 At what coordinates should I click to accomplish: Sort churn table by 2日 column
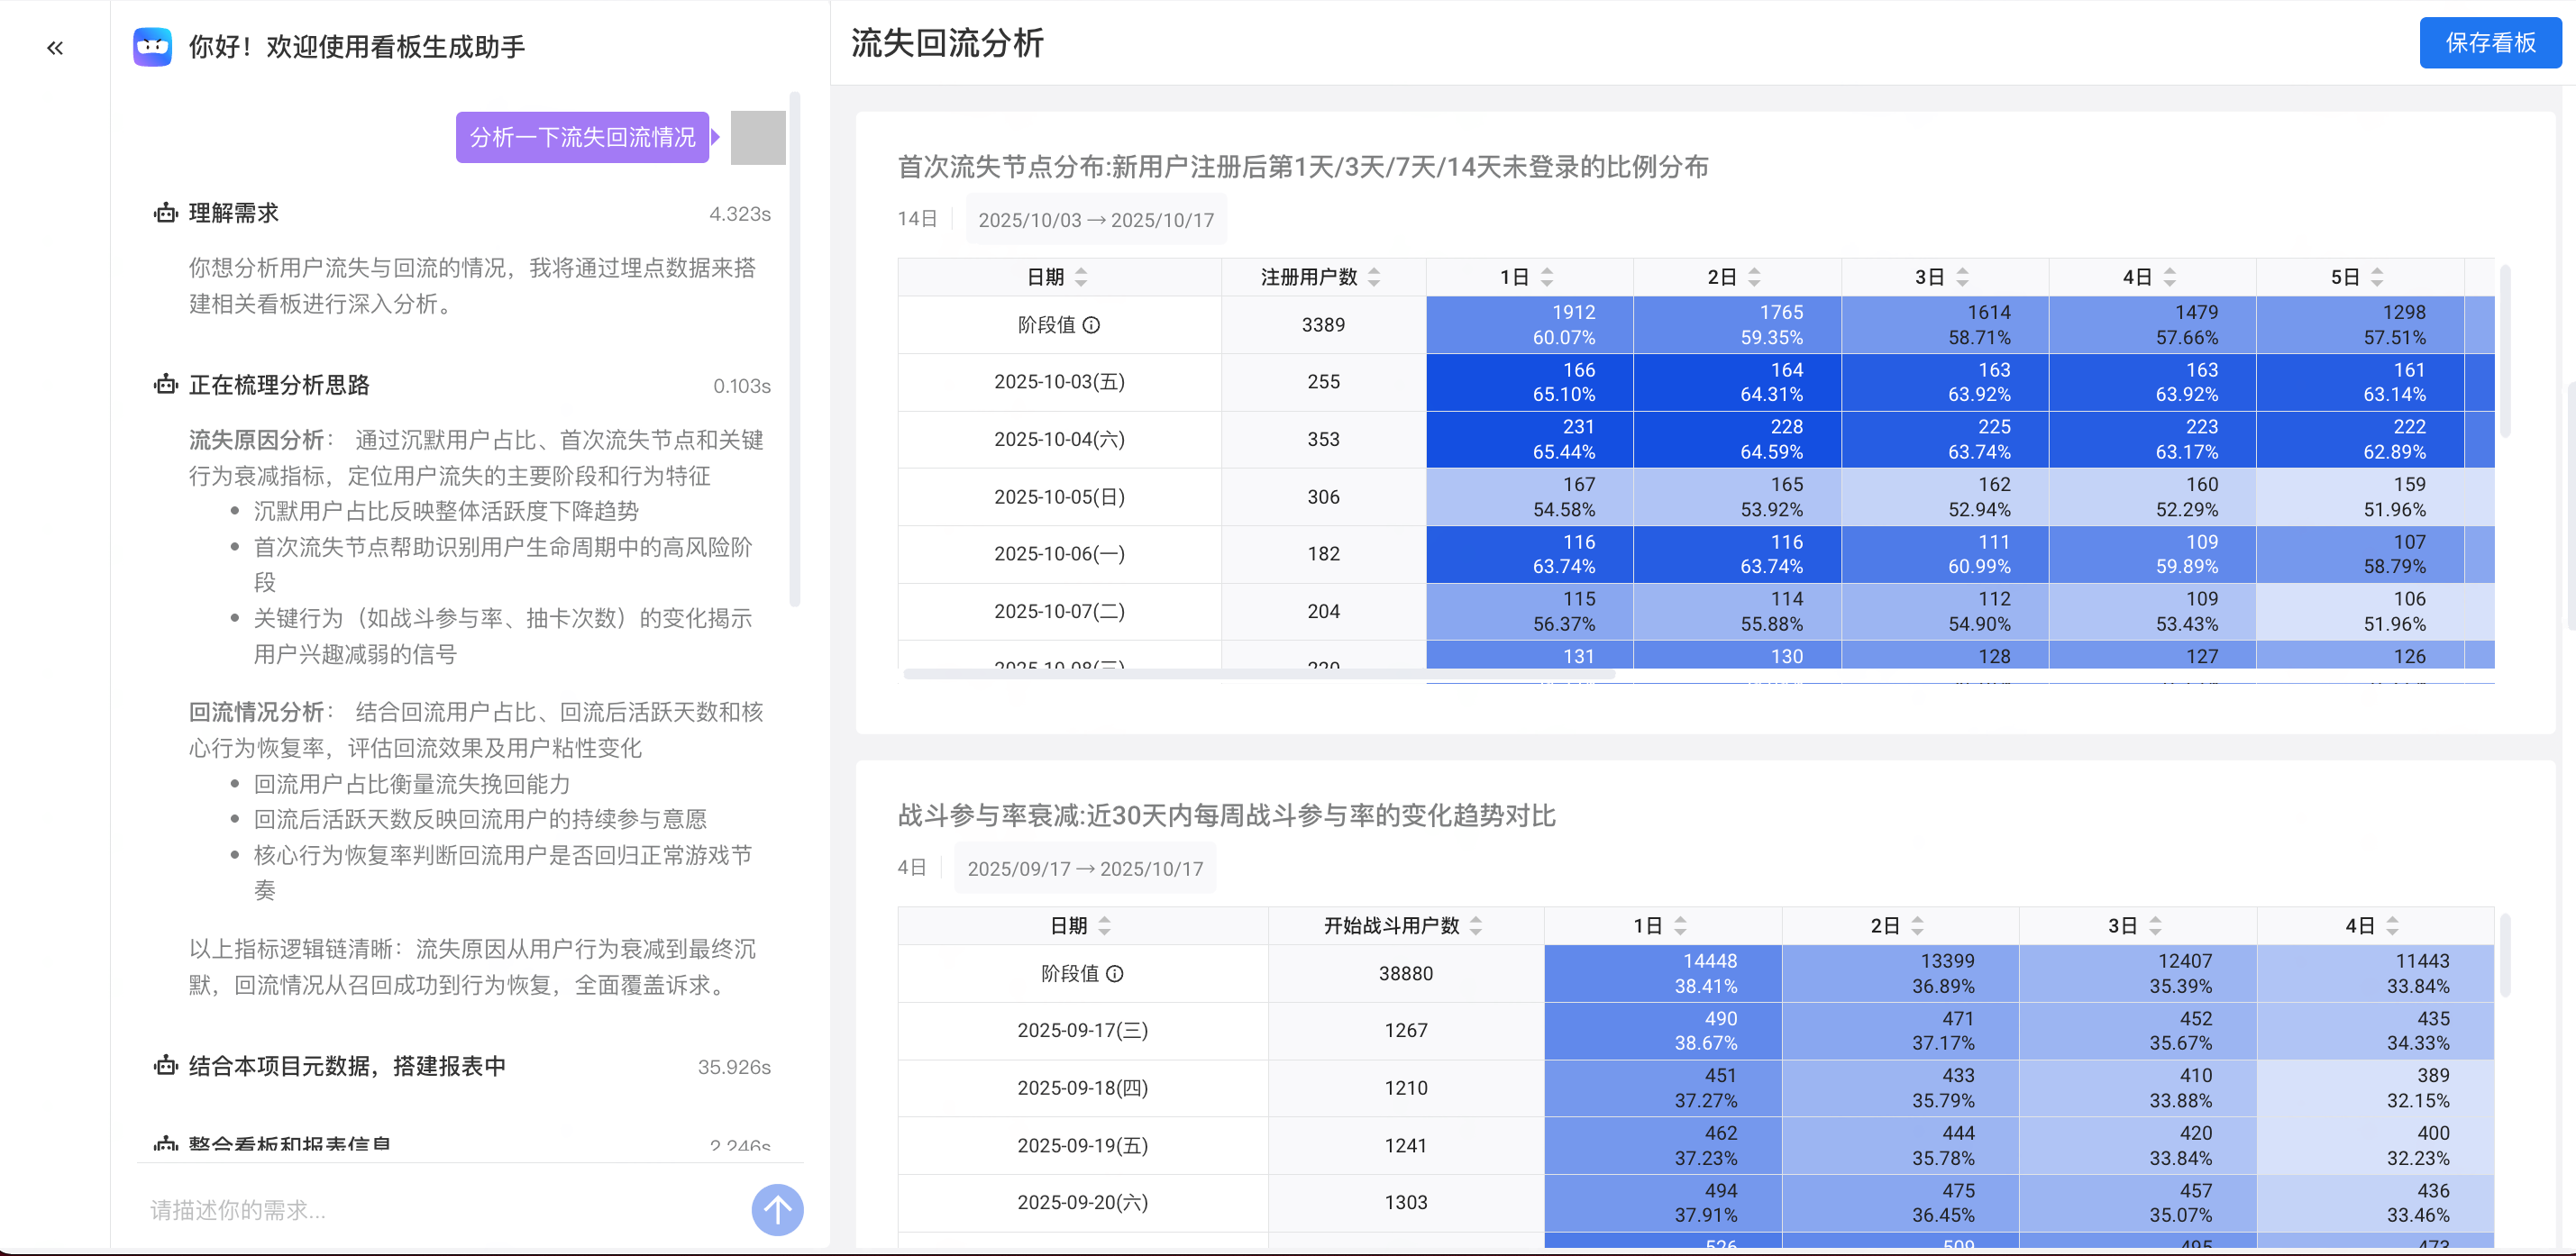(1754, 277)
